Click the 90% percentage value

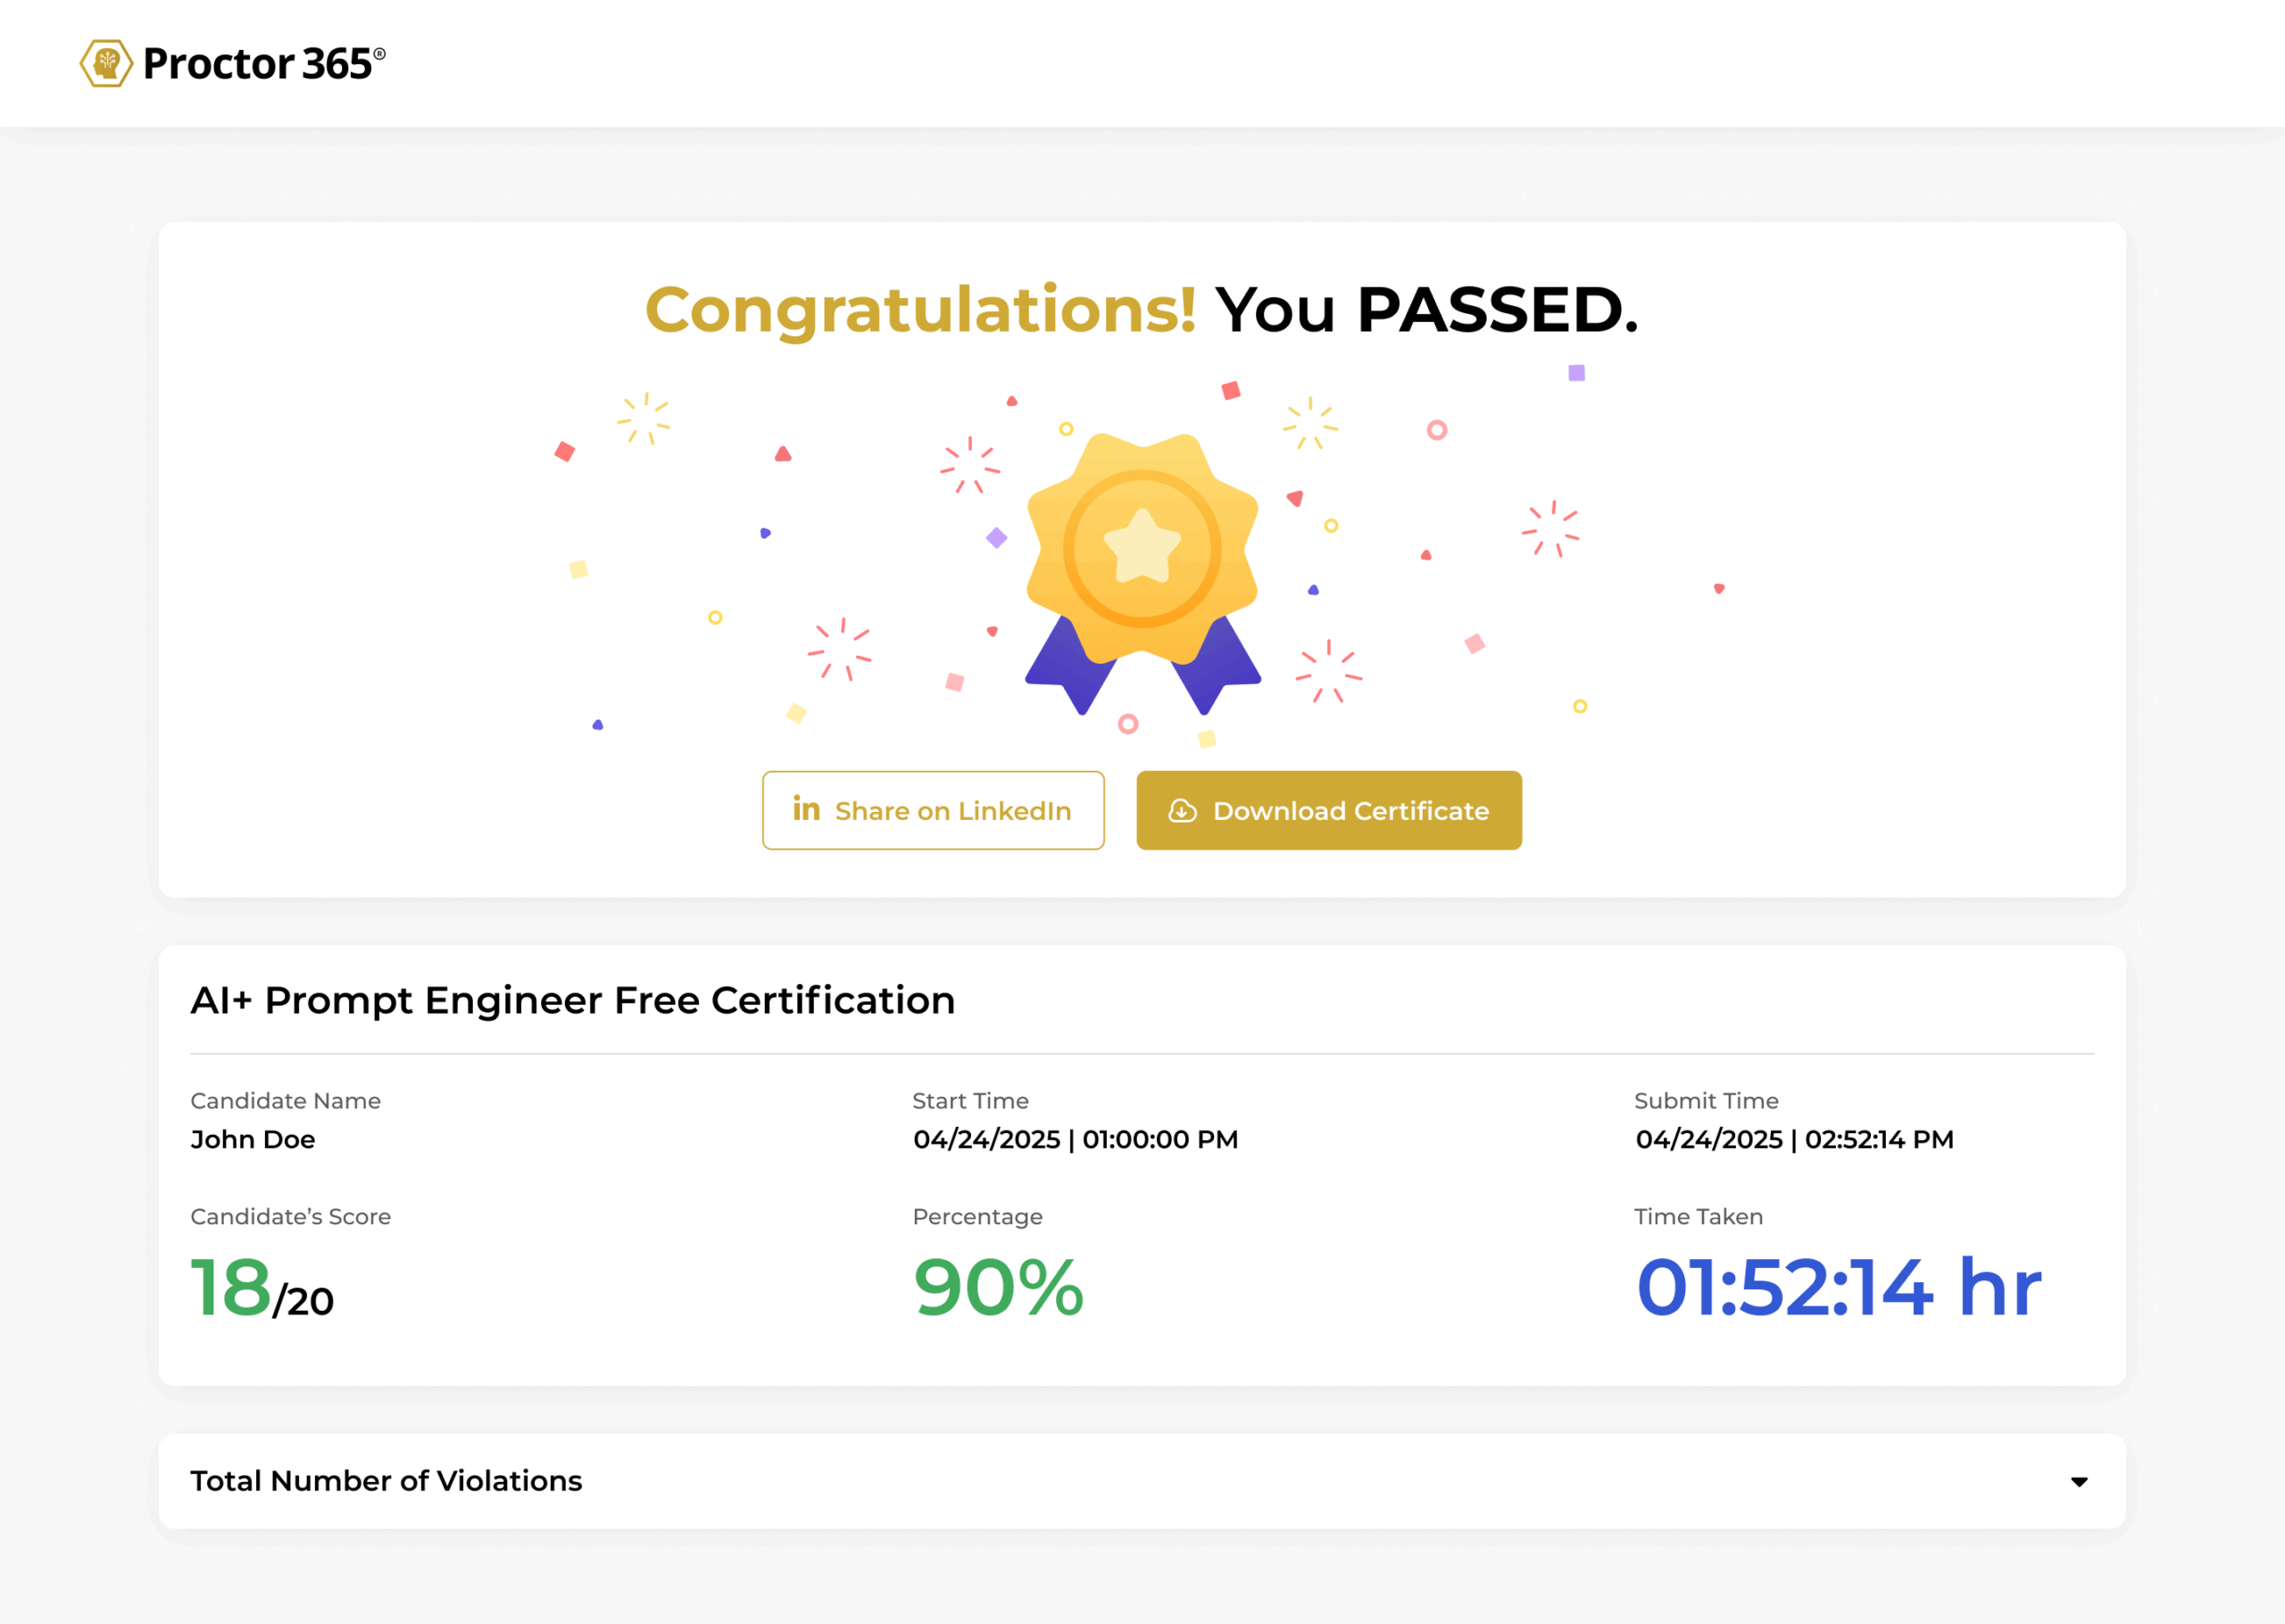click(998, 1288)
